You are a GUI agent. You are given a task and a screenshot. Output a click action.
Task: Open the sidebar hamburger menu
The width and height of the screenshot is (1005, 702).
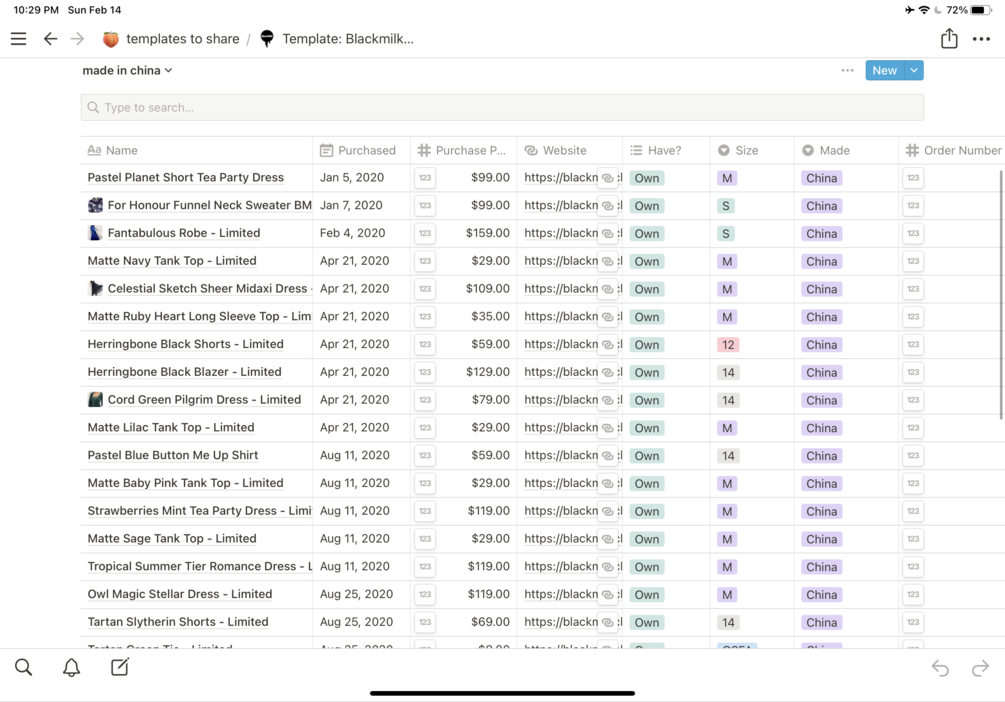pos(18,39)
